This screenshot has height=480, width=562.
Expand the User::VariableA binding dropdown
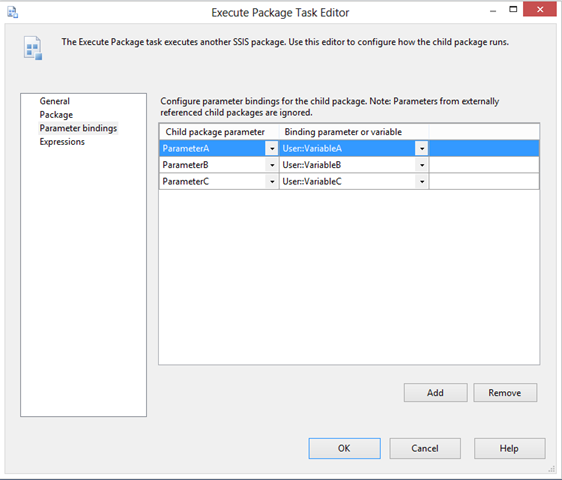[x=422, y=148]
